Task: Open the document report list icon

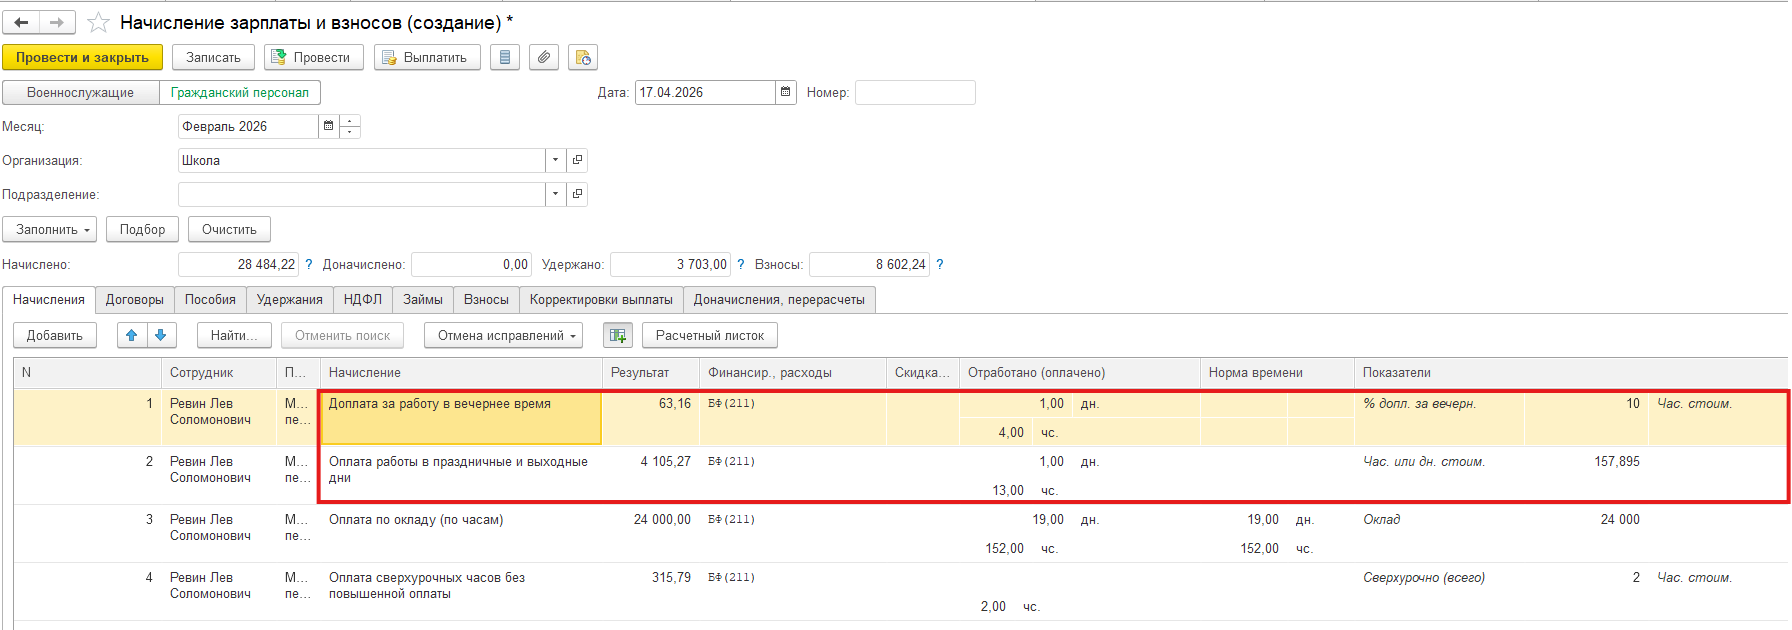Action: (505, 57)
